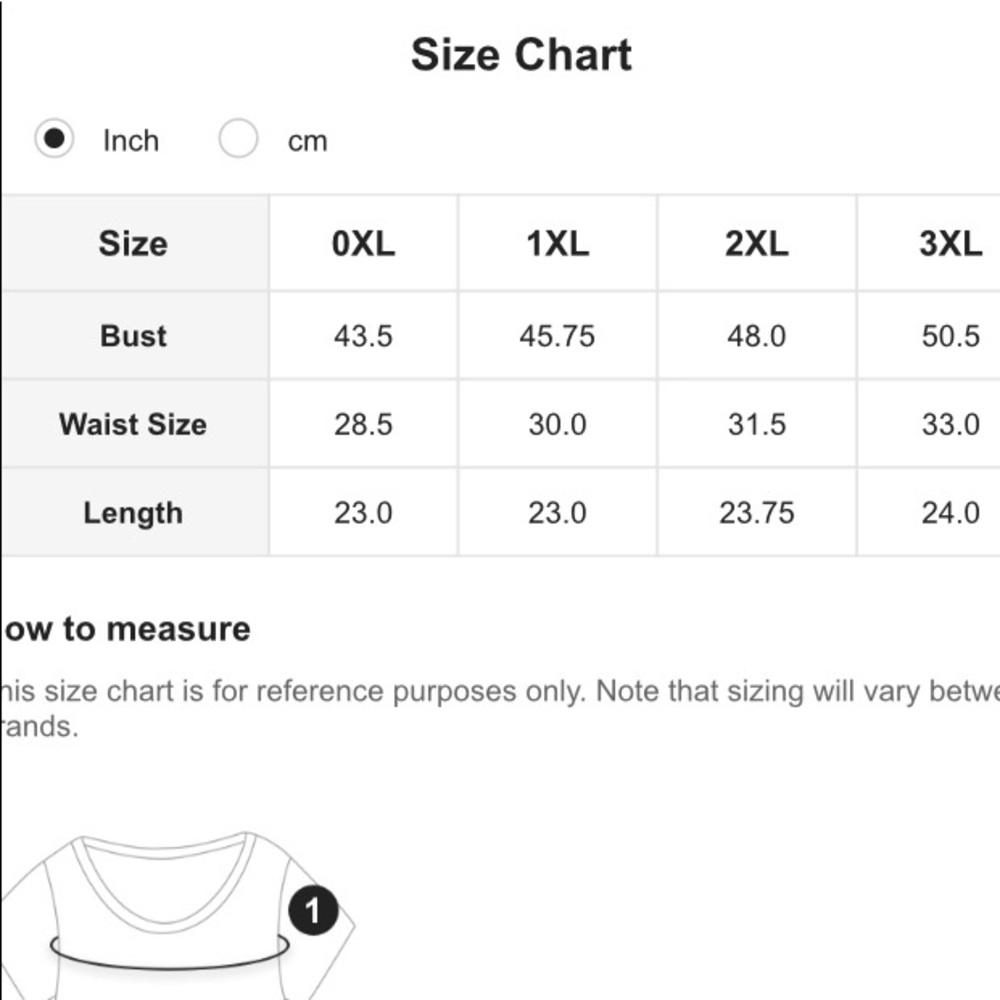Click the t-shirt measurement illustration

178,916
